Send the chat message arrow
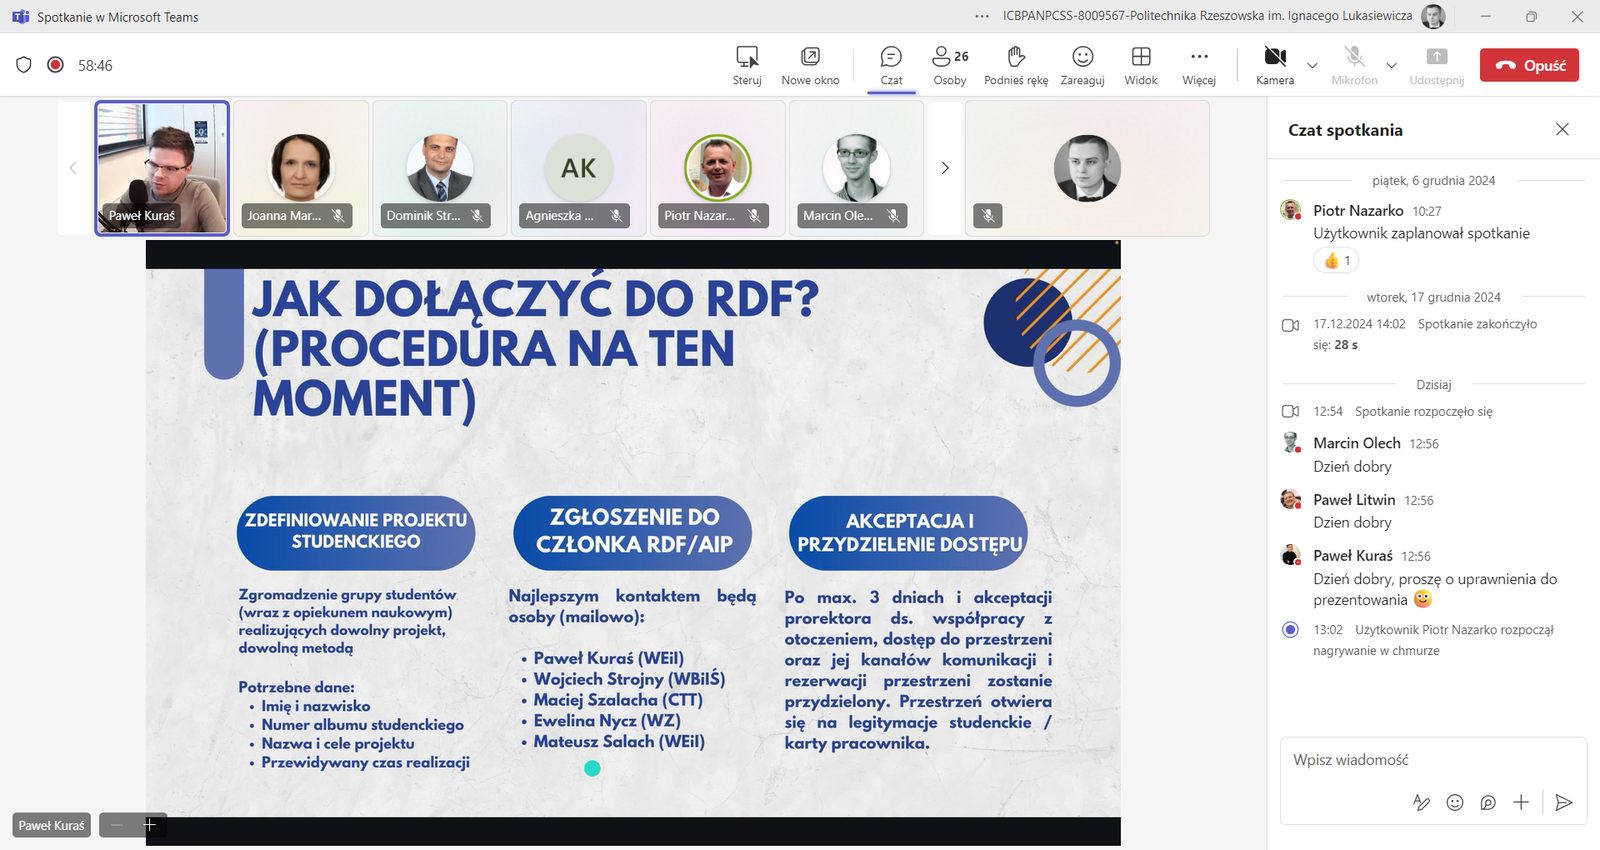1600x850 pixels. [1564, 802]
